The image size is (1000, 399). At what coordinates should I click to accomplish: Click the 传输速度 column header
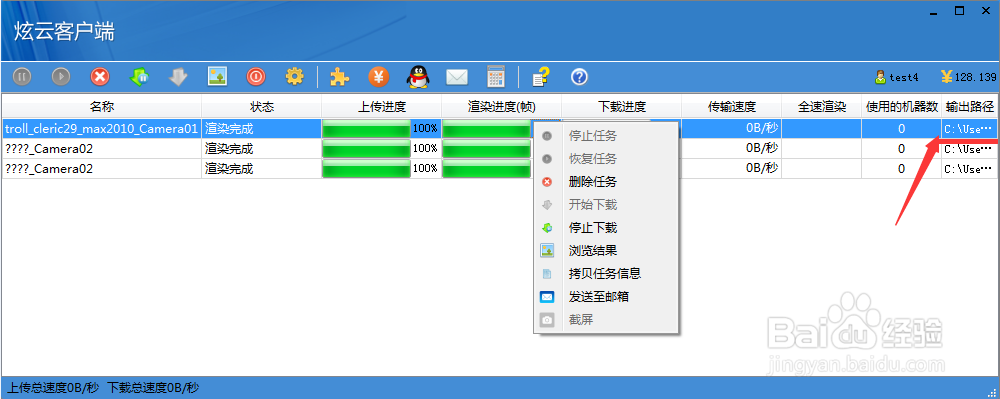732,106
